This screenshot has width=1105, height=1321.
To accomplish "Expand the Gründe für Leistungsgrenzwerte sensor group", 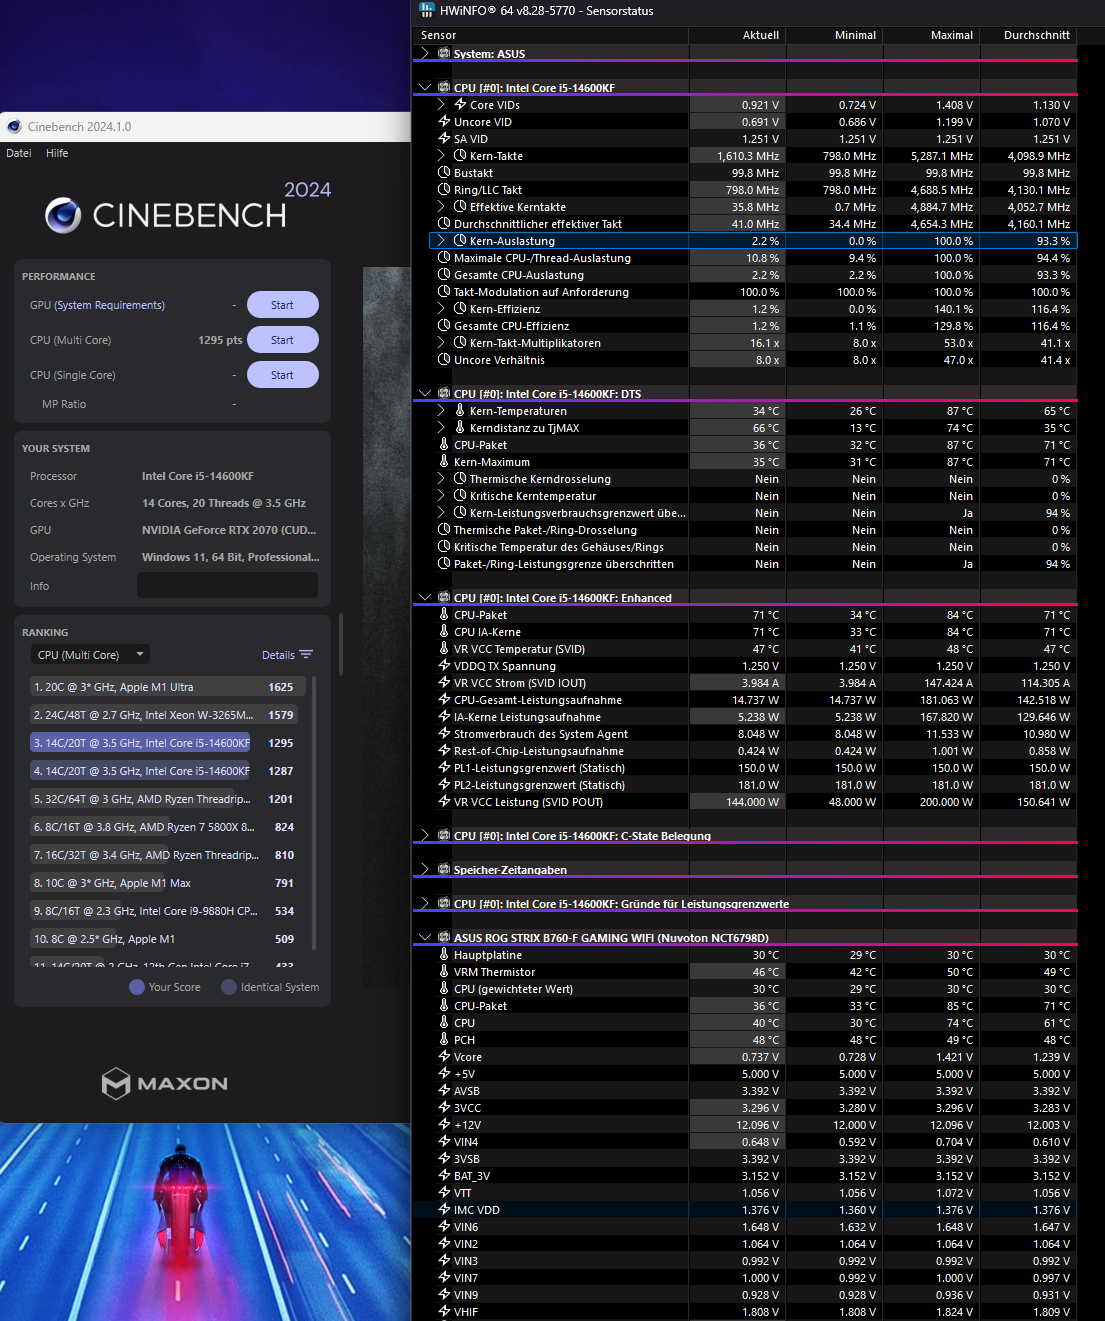I will tap(425, 903).
